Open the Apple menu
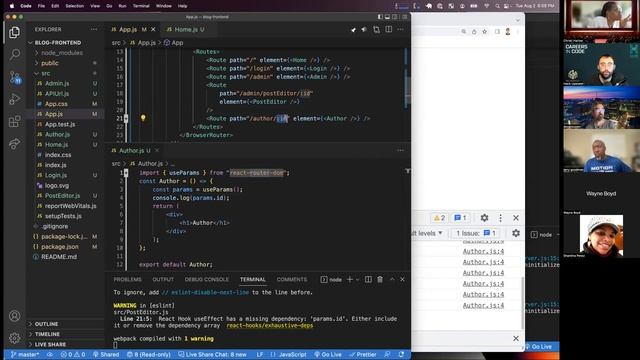Screen dimensions: 640x360 (11, 6)
